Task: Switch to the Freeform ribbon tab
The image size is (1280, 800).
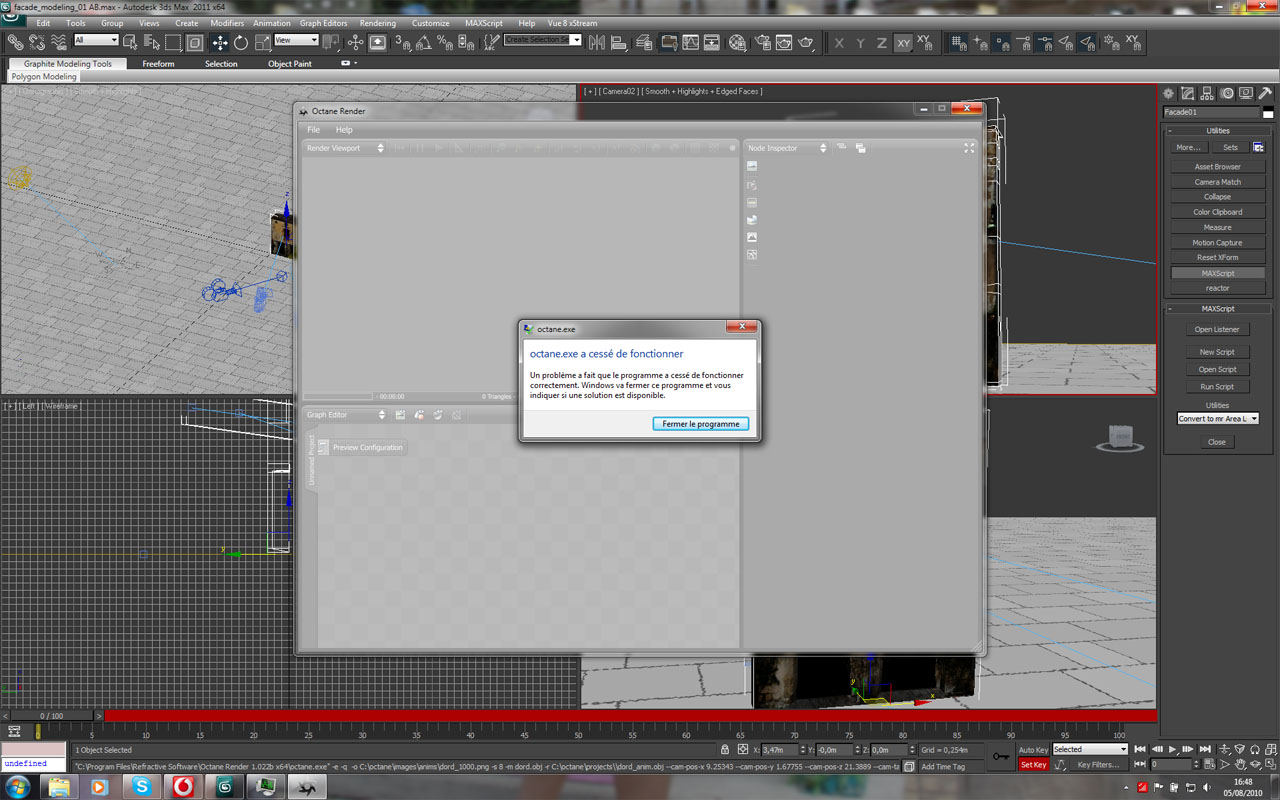Action: [158, 64]
